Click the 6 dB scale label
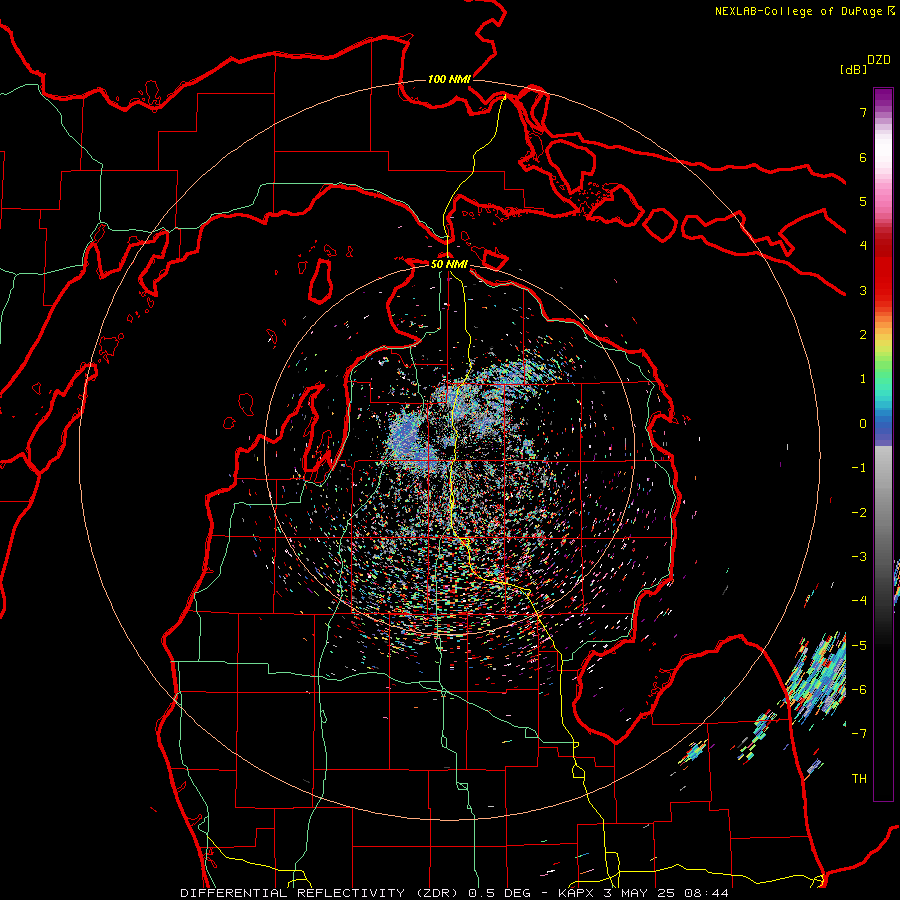Viewport: 900px width, 900px height. (x=863, y=157)
